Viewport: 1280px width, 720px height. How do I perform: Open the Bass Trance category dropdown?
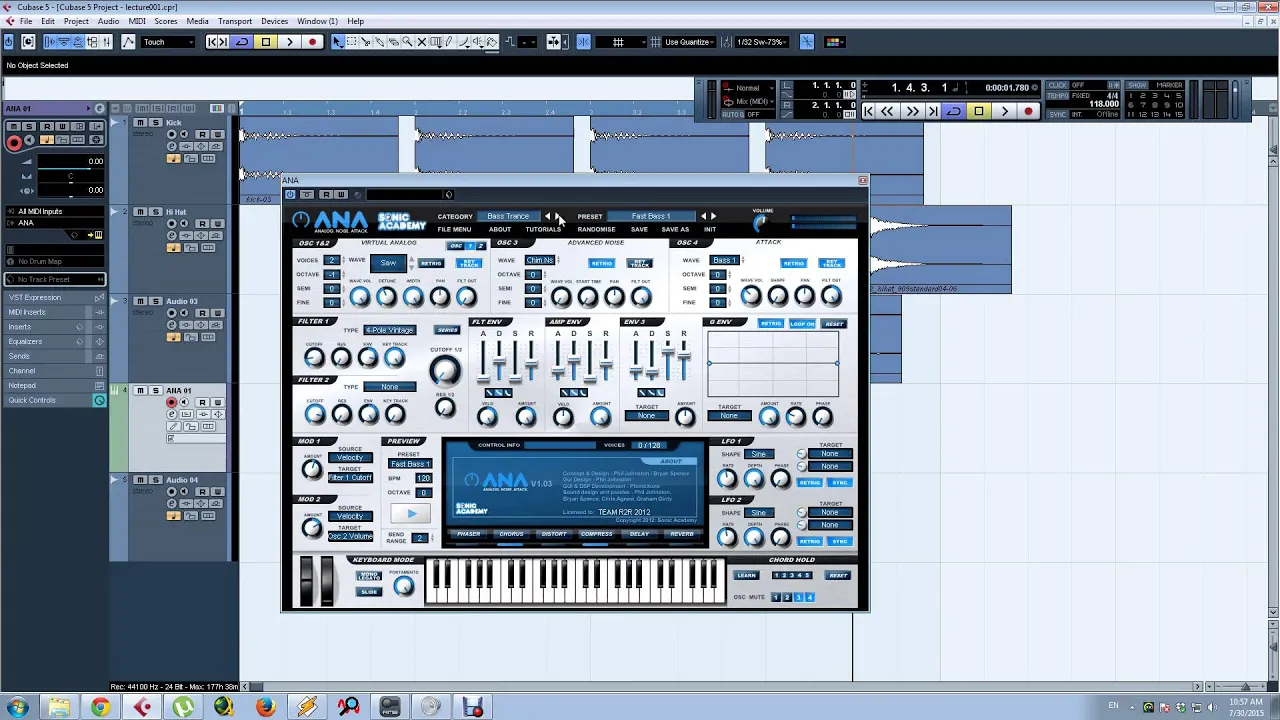(508, 216)
